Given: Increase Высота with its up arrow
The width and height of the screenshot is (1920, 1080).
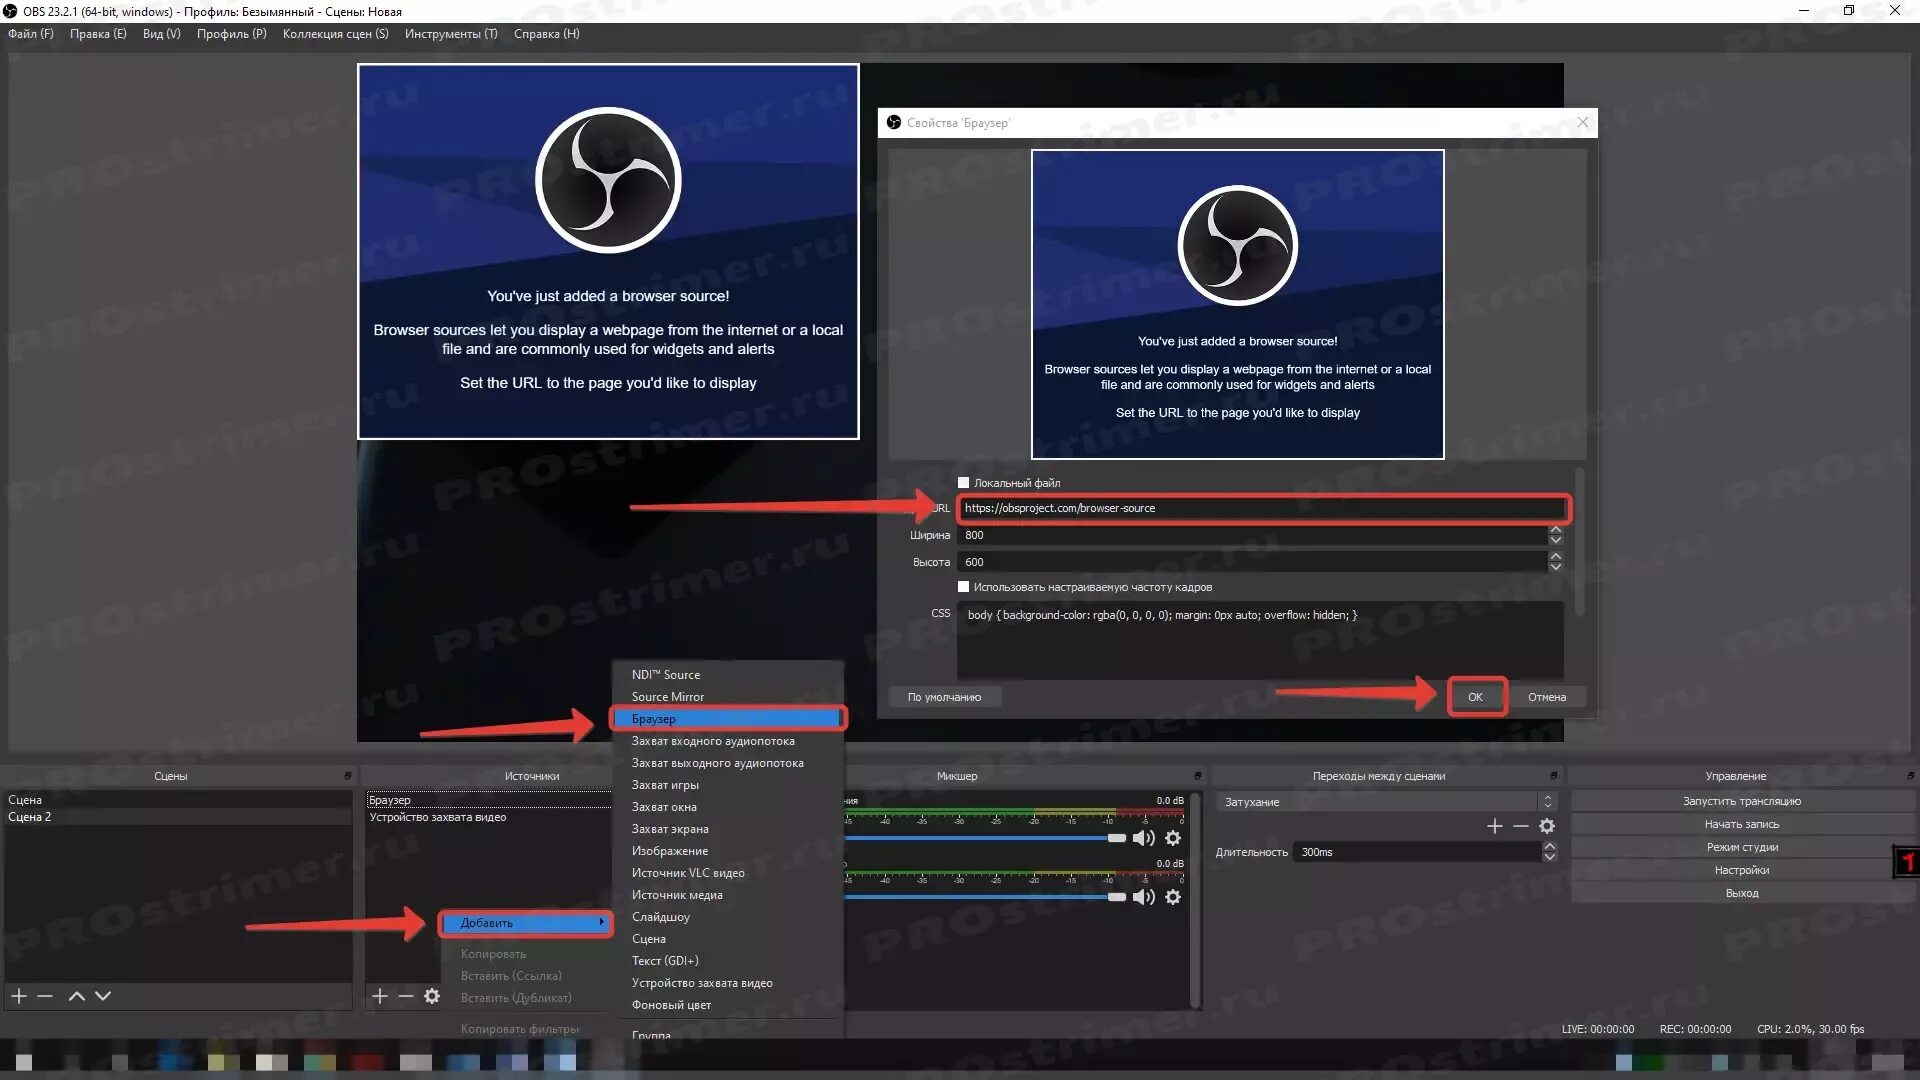Looking at the screenshot, I should tap(1556, 556).
